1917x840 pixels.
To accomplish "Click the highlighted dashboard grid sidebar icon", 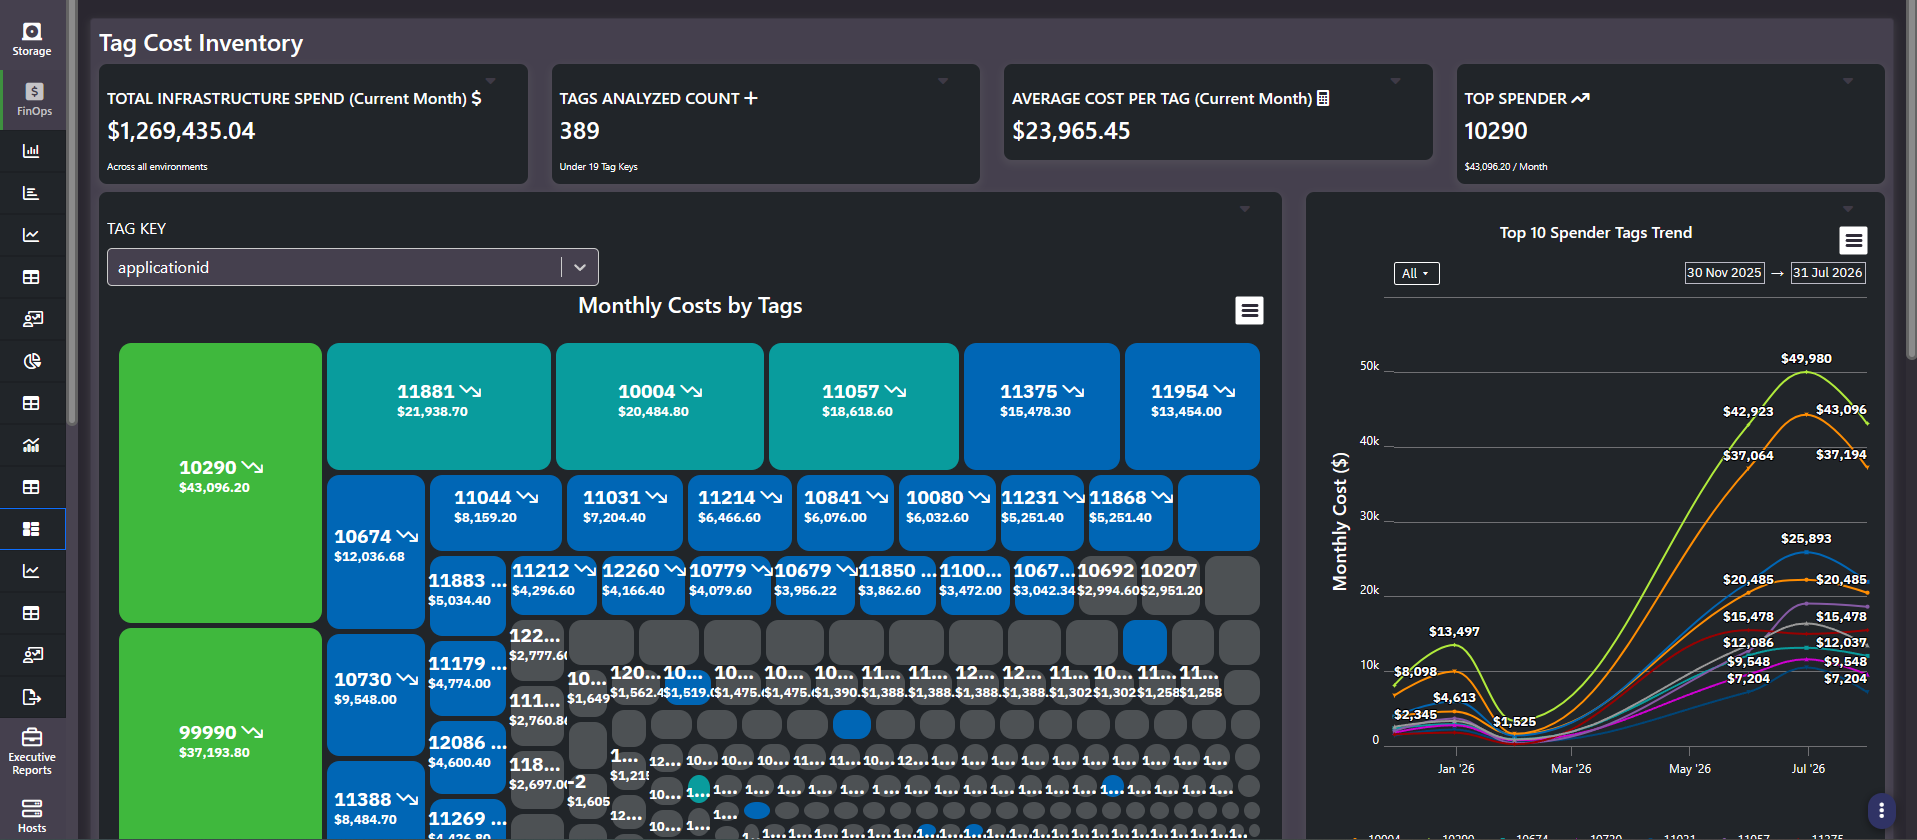I will [32, 529].
